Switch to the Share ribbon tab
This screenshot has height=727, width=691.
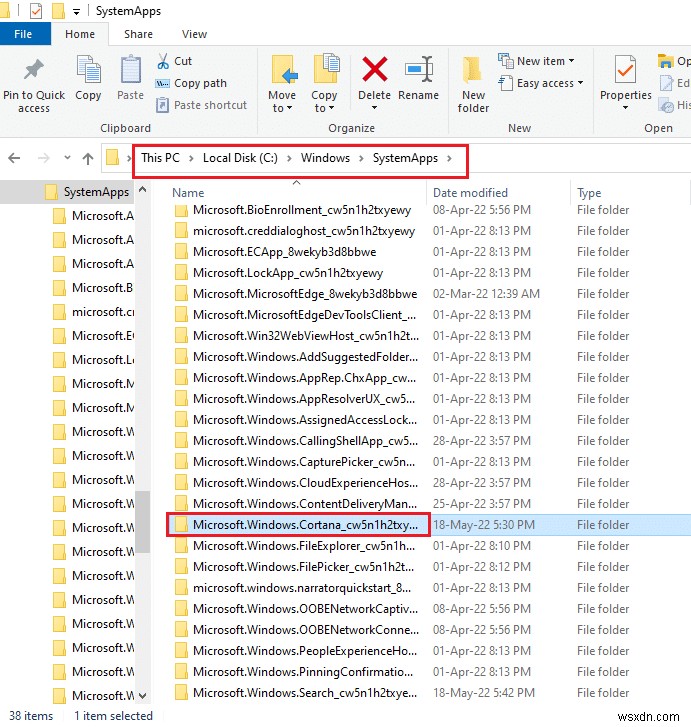point(138,34)
